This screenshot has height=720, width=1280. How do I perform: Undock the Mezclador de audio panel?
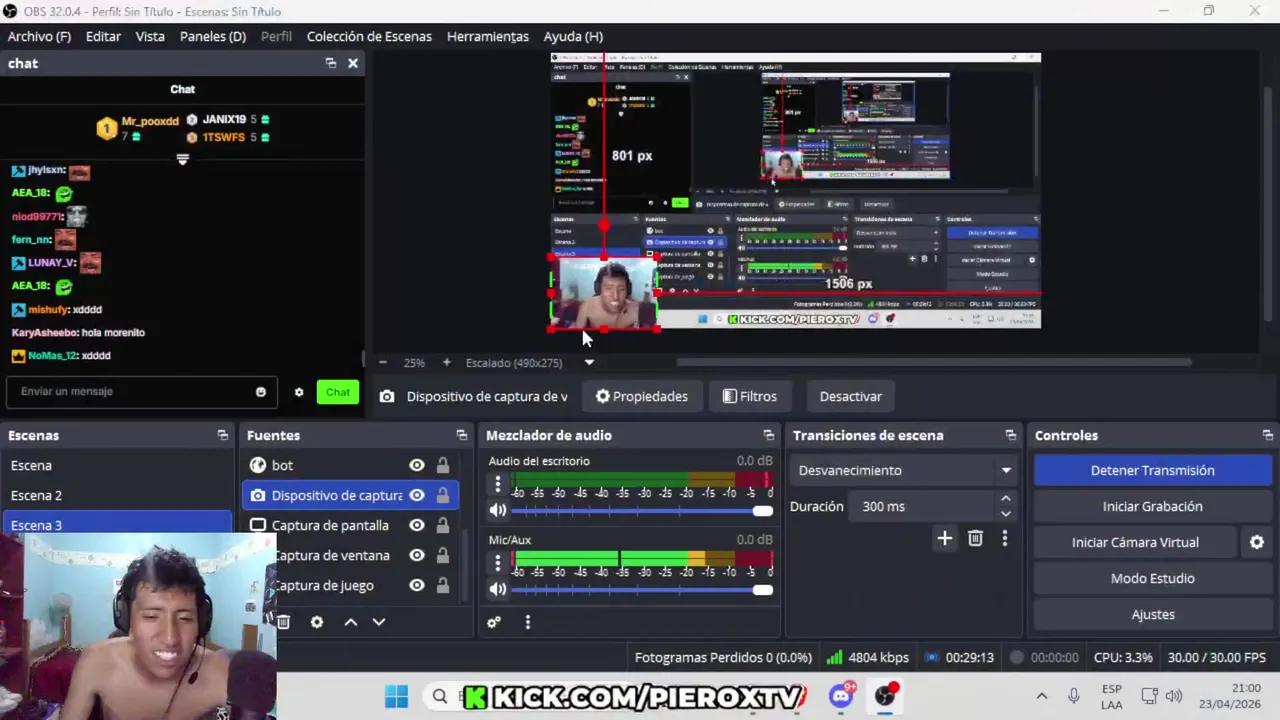click(x=768, y=435)
